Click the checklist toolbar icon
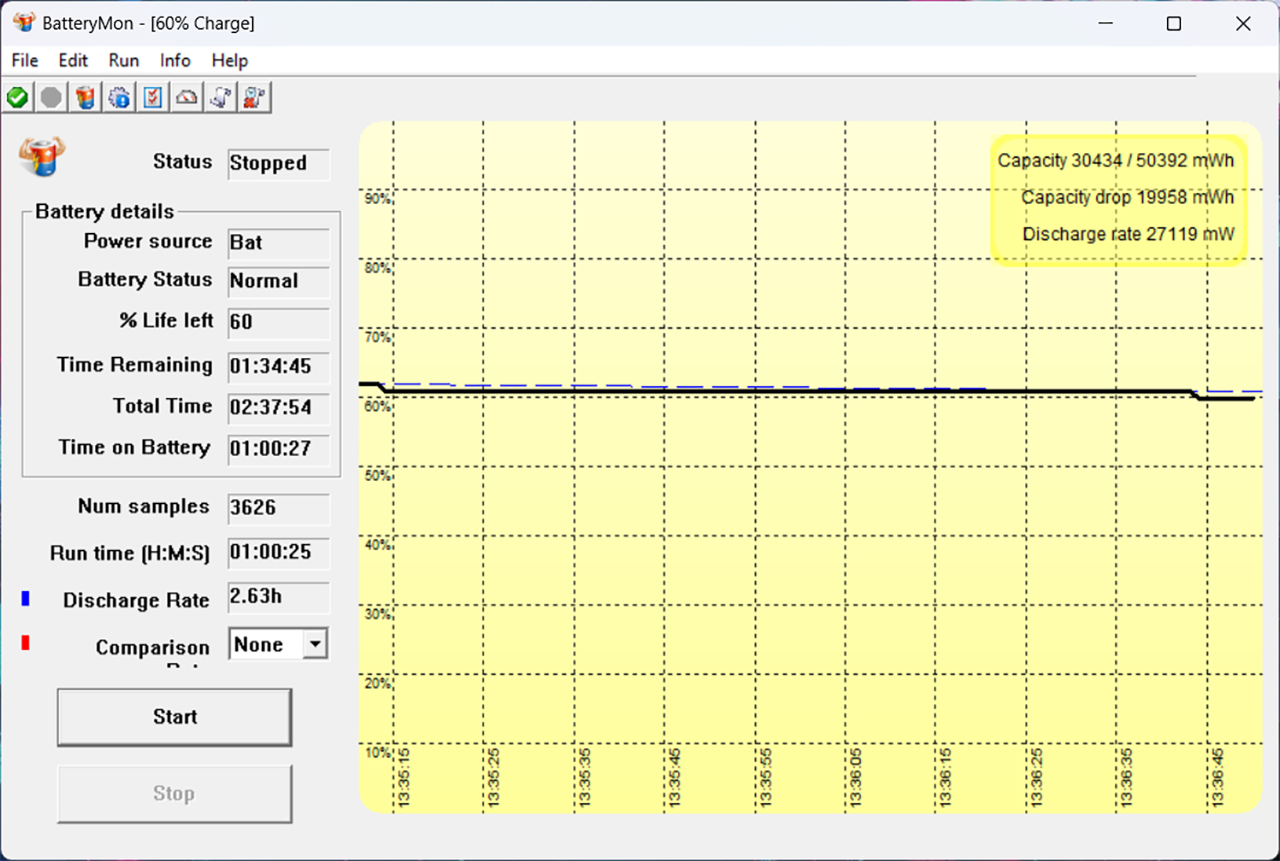 (x=153, y=97)
